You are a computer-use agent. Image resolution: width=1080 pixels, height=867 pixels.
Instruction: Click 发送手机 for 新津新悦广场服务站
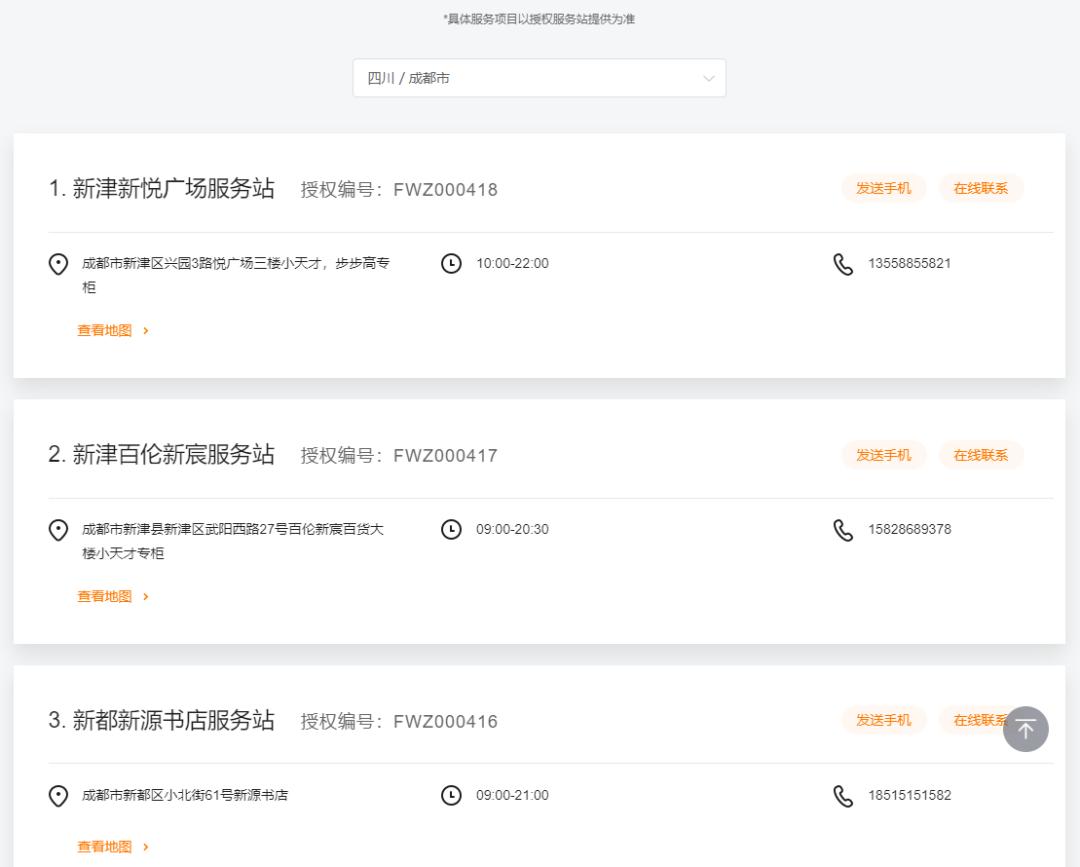click(x=883, y=188)
